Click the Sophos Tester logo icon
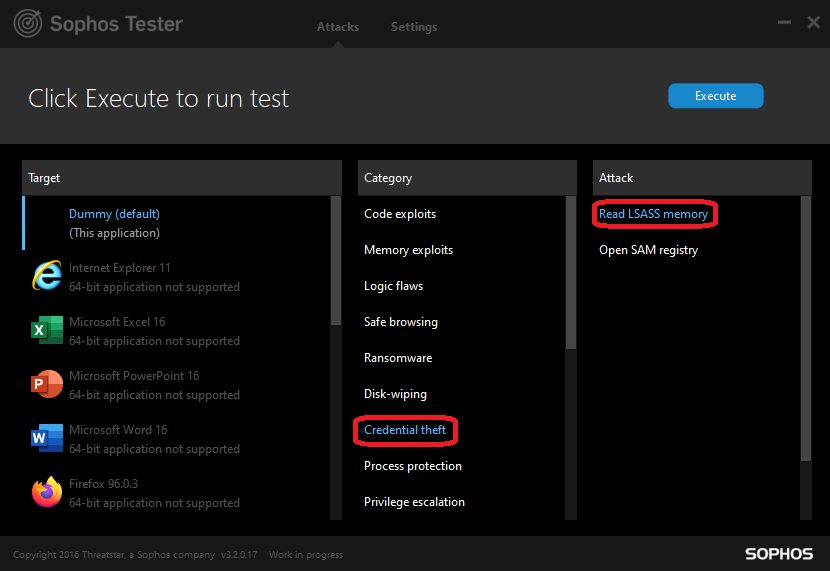The height and width of the screenshot is (571, 830). click(27, 23)
